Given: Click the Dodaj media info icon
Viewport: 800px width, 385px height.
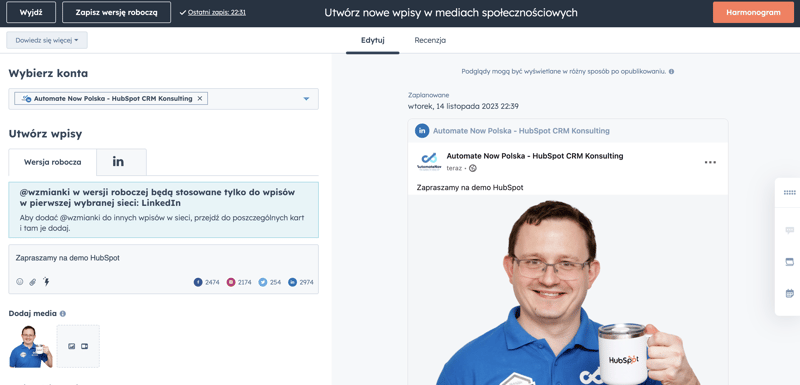Looking at the screenshot, I should click(x=63, y=314).
